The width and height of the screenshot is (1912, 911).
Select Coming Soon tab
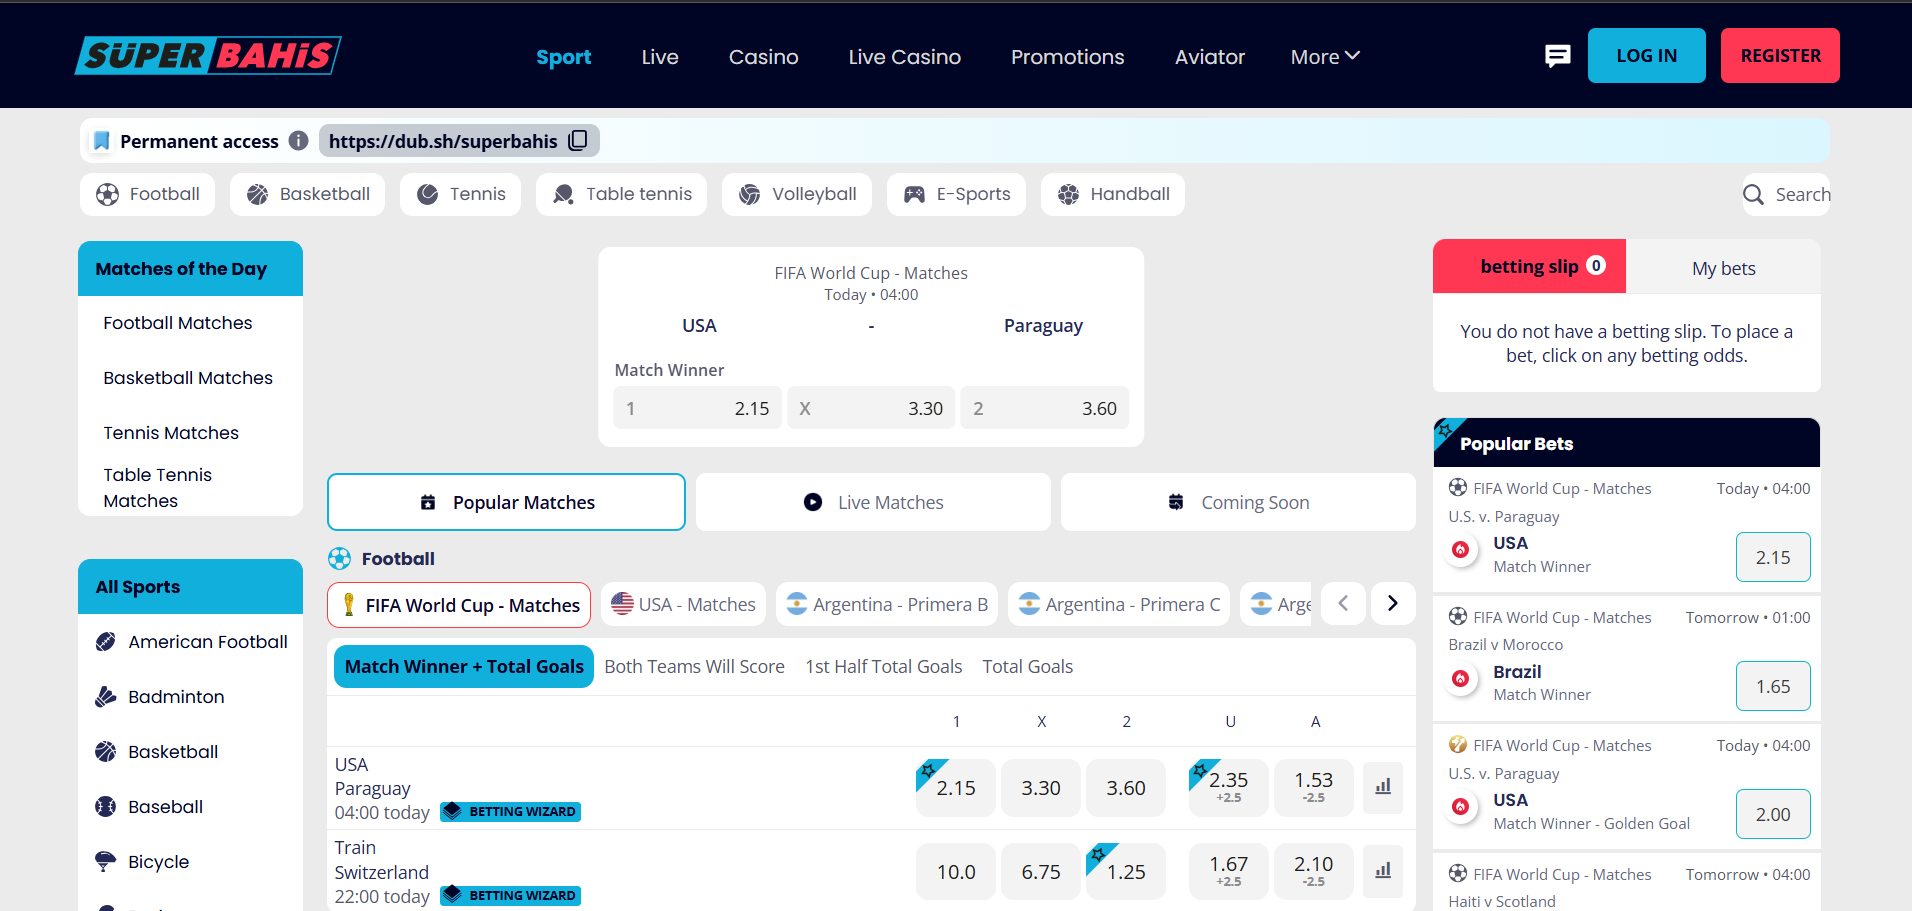(1238, 502)
